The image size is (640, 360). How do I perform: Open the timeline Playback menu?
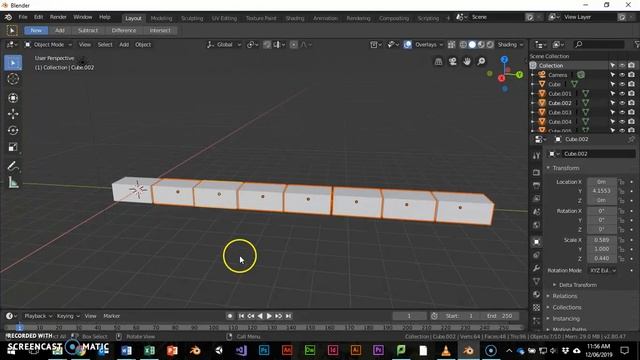(x=38, y=316)
